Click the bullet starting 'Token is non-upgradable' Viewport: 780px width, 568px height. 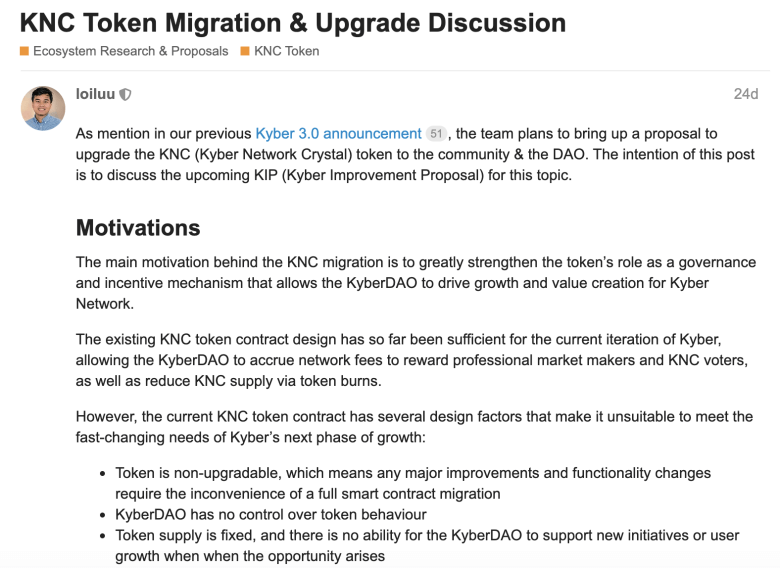(413, 483)
